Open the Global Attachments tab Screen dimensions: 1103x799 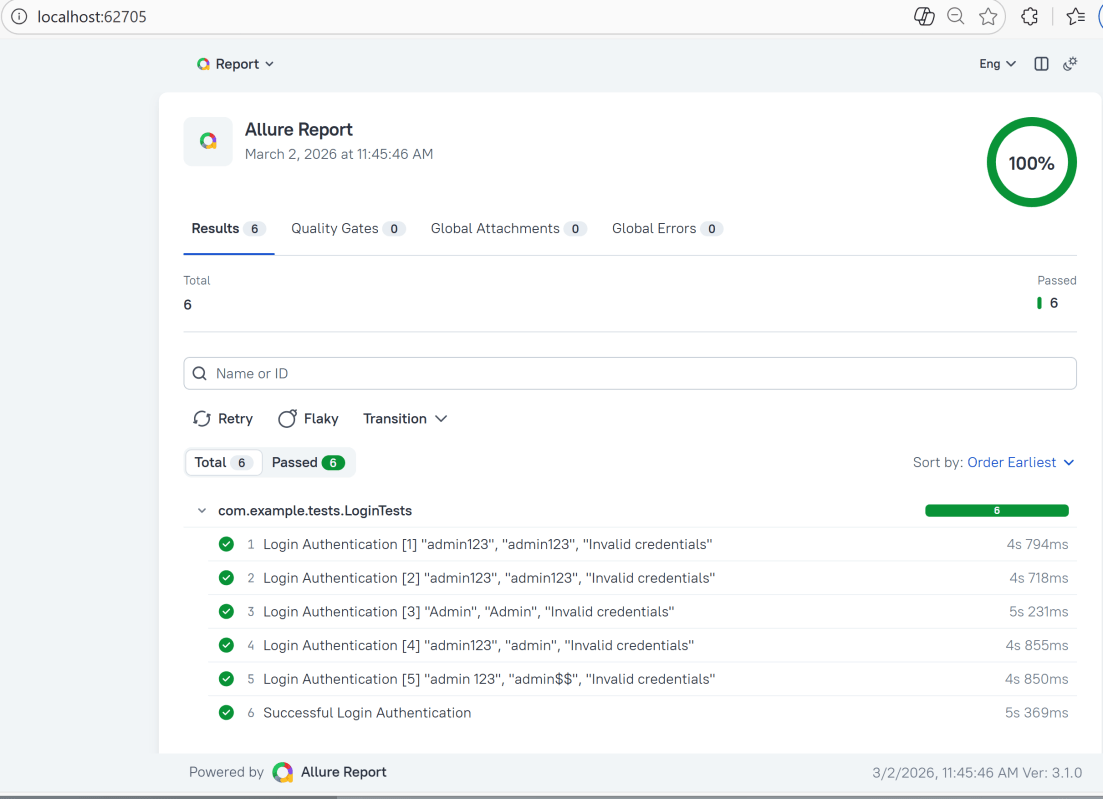point(507,229)
